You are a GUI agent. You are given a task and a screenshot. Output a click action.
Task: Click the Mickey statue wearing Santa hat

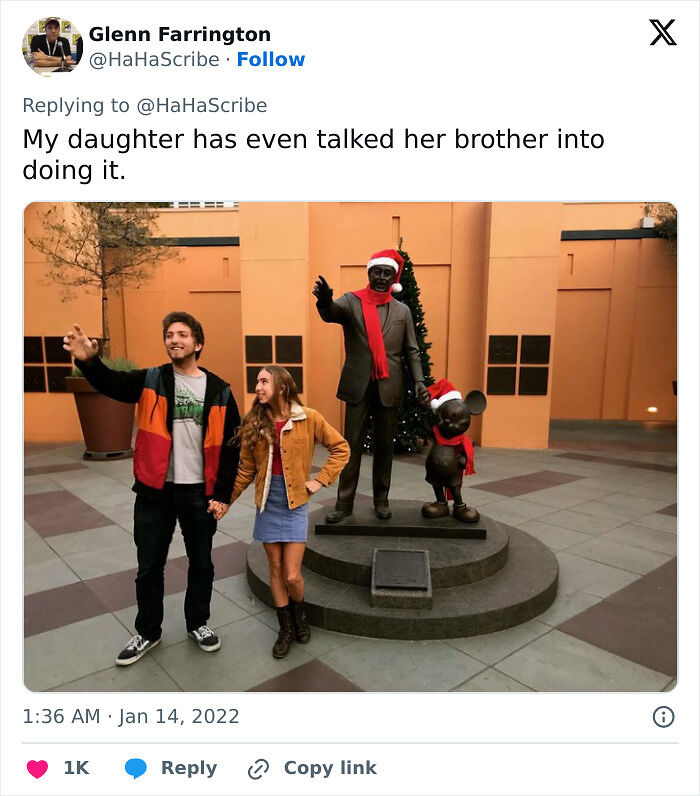[x=451, y=451]
